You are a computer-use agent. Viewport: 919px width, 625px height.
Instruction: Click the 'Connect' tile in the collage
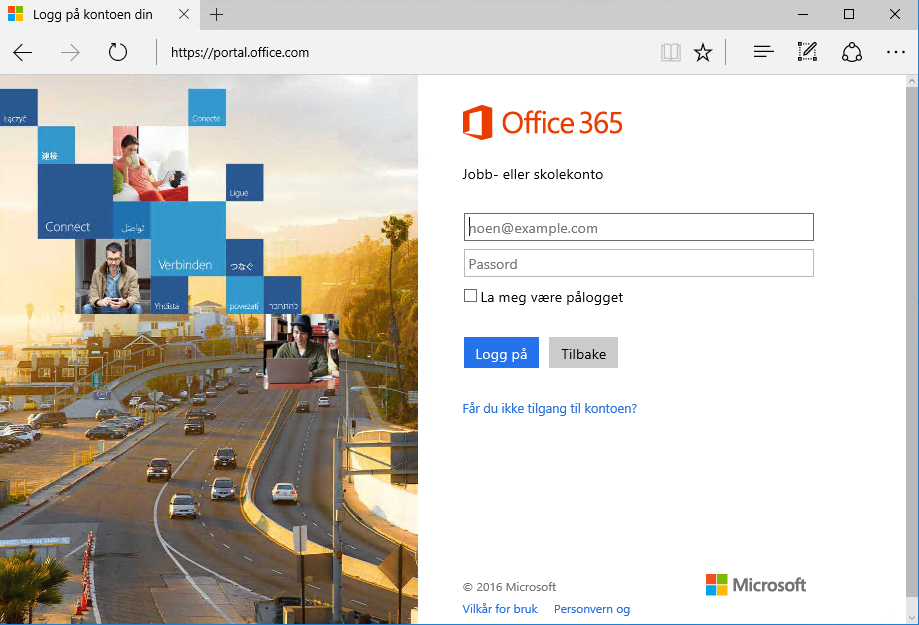[x=75, y=201]
